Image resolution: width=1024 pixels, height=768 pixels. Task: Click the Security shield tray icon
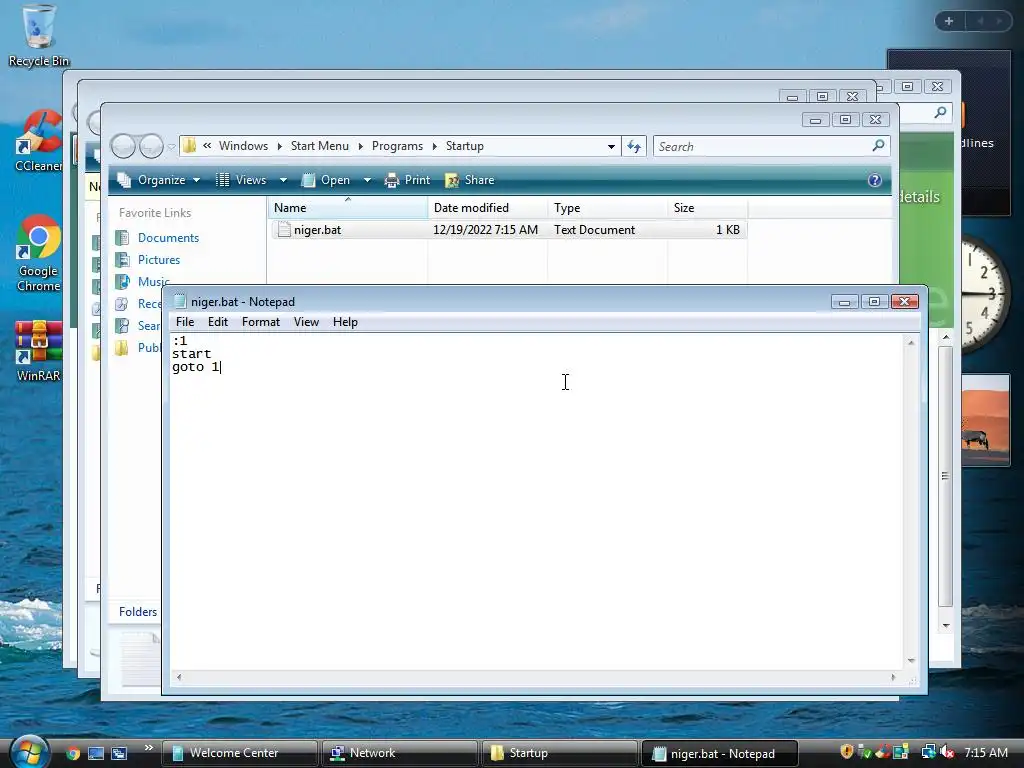[x=847, y=752]
